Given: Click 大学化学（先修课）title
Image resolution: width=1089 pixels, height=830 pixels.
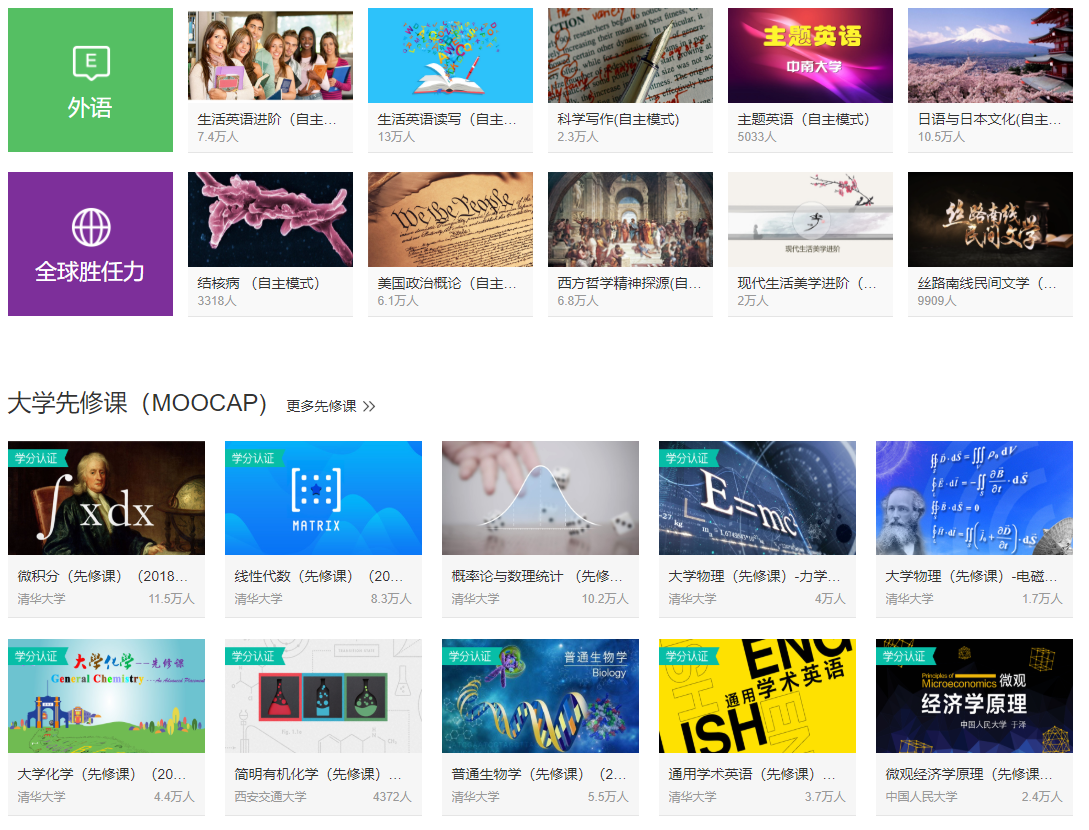Looking at the screenshot, I should coord(101,774).
